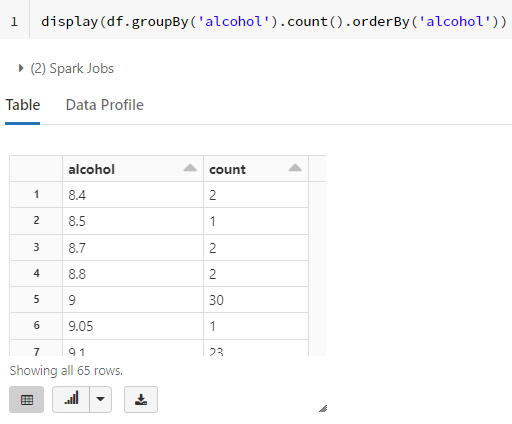
Task: Click the download results icon
Action: [141, 399]
